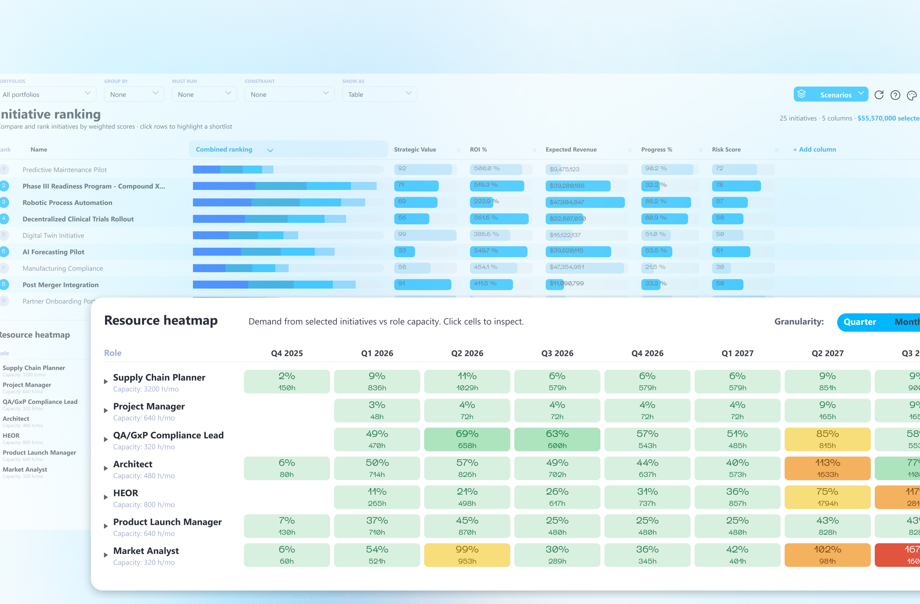Select Architect in the background sidebar role list
920x604 pixels.
(16, 419)
